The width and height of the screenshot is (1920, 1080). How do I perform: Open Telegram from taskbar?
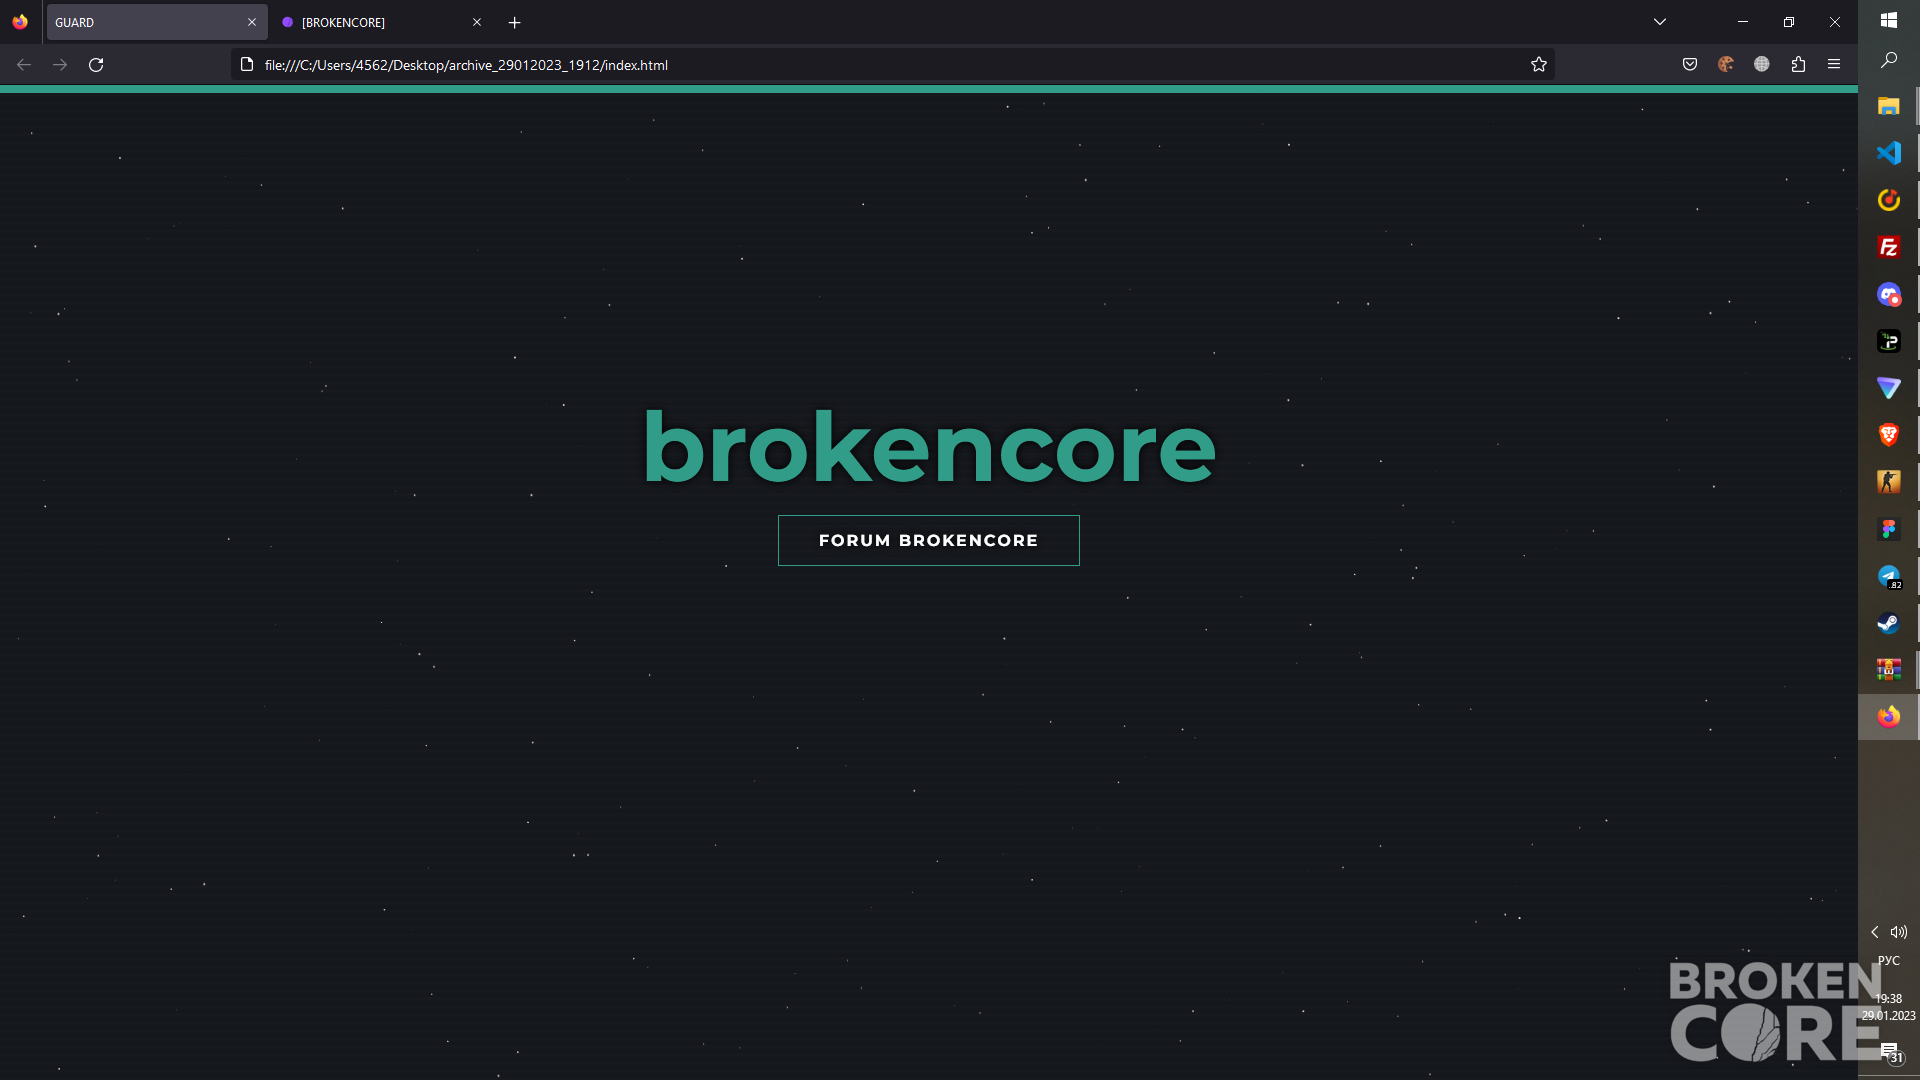[1889, 576]
